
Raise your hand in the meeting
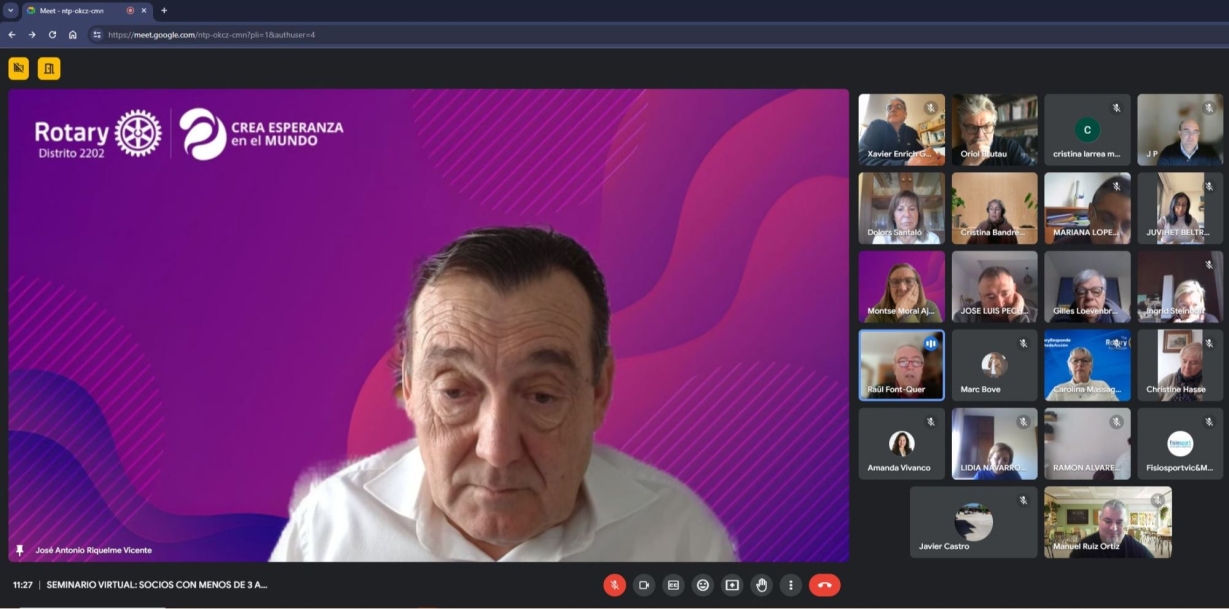tap(762, 585)
